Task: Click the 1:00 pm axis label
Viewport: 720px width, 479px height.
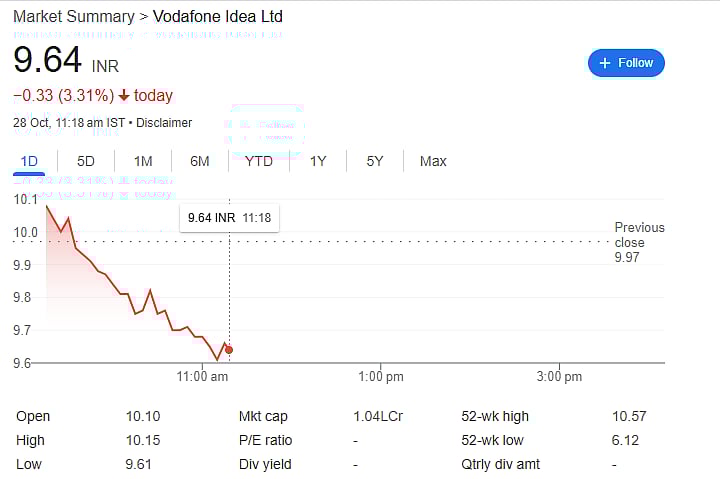Action: click(x=381, y=377)
